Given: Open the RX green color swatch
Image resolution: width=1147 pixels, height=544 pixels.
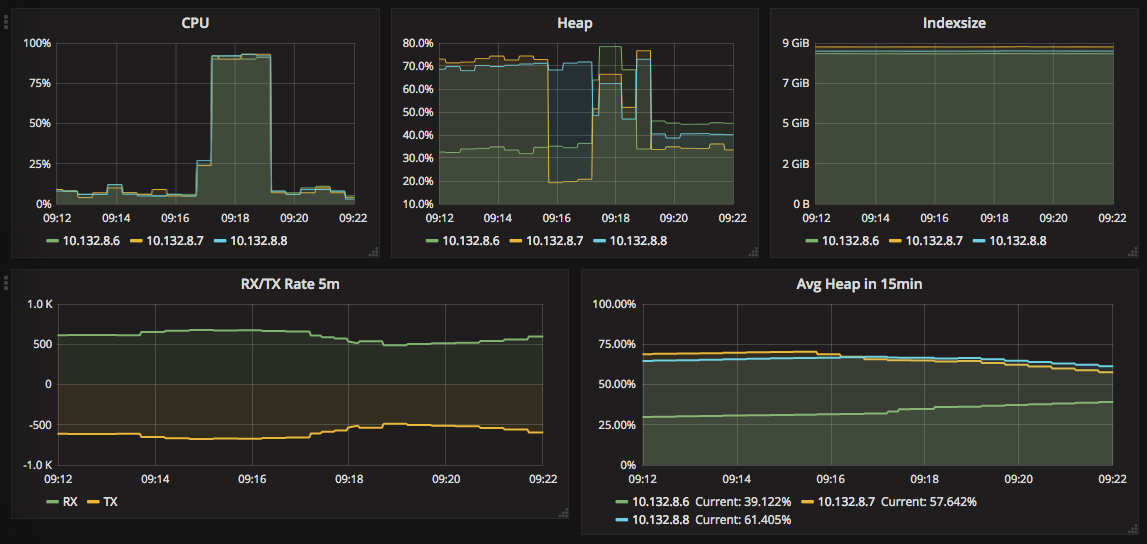Looking at the screenshot, I should coord(52,502).
